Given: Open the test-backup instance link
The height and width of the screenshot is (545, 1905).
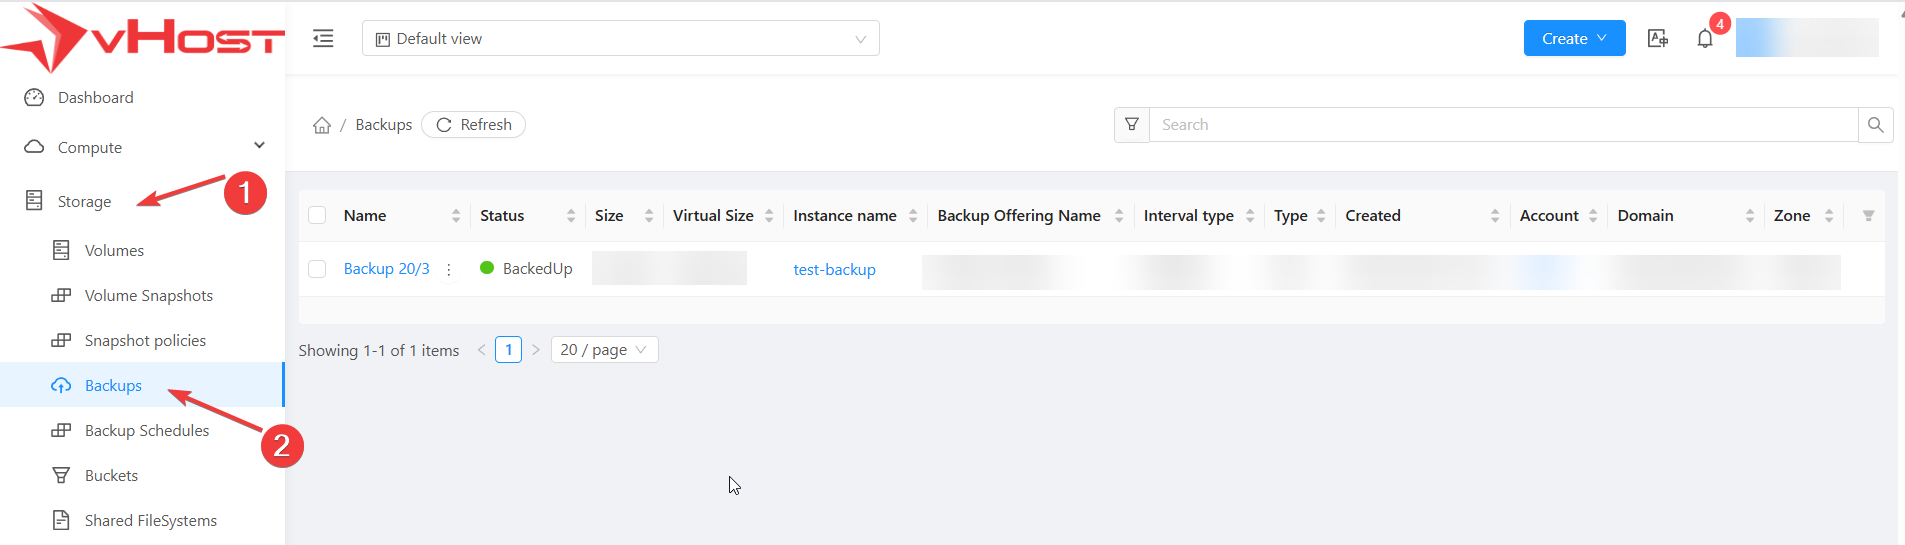Looking at the screenshot, I should point(834,270).
